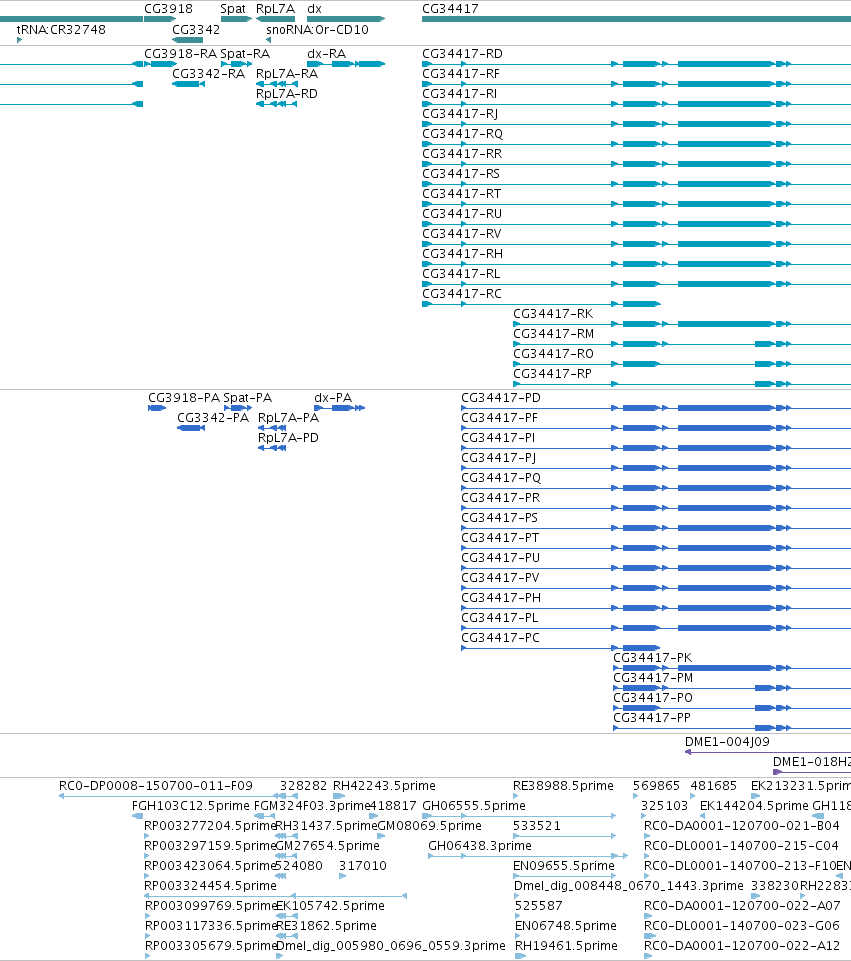Select transcript CG34417-RP
851x961 pixels.
click(553, 374)
